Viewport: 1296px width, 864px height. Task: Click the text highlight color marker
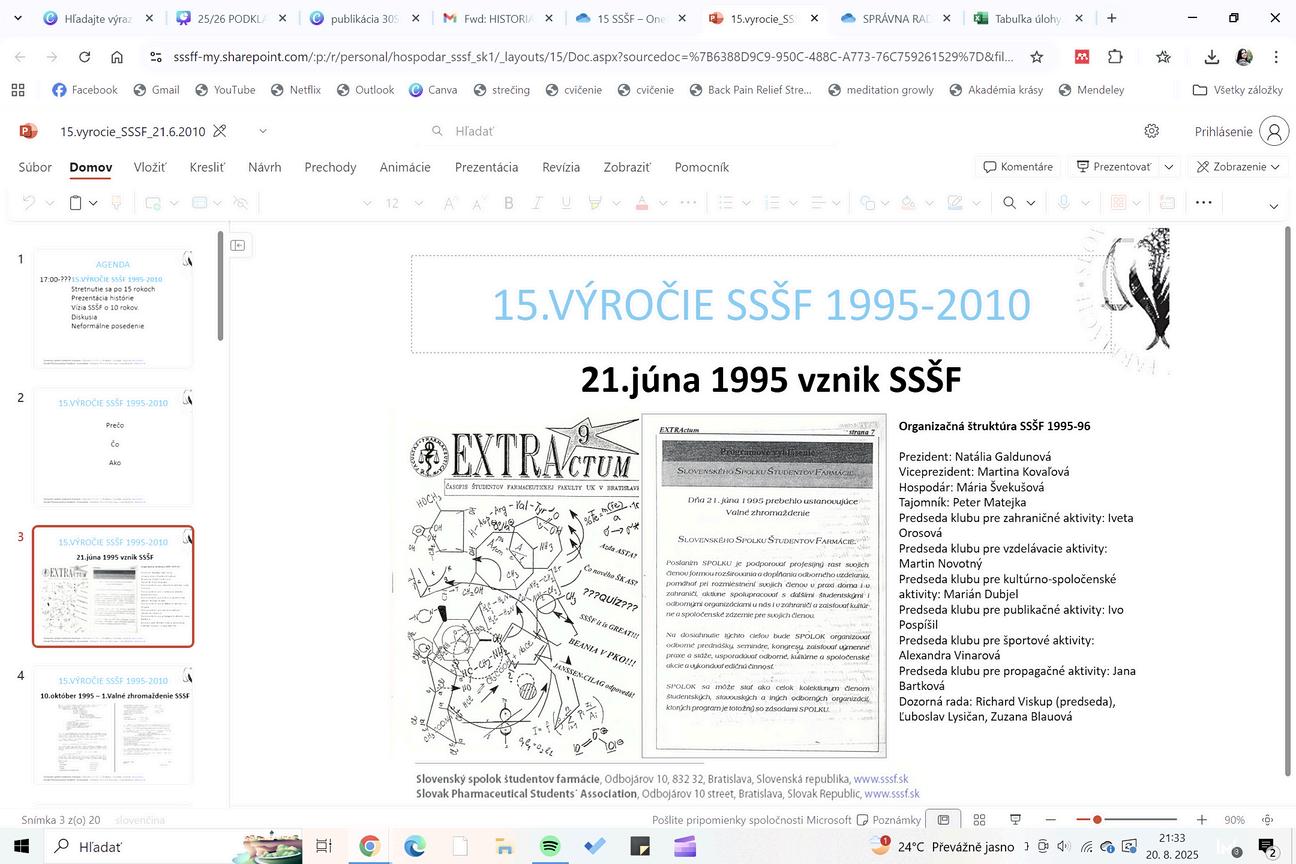(x=596, y=203)
